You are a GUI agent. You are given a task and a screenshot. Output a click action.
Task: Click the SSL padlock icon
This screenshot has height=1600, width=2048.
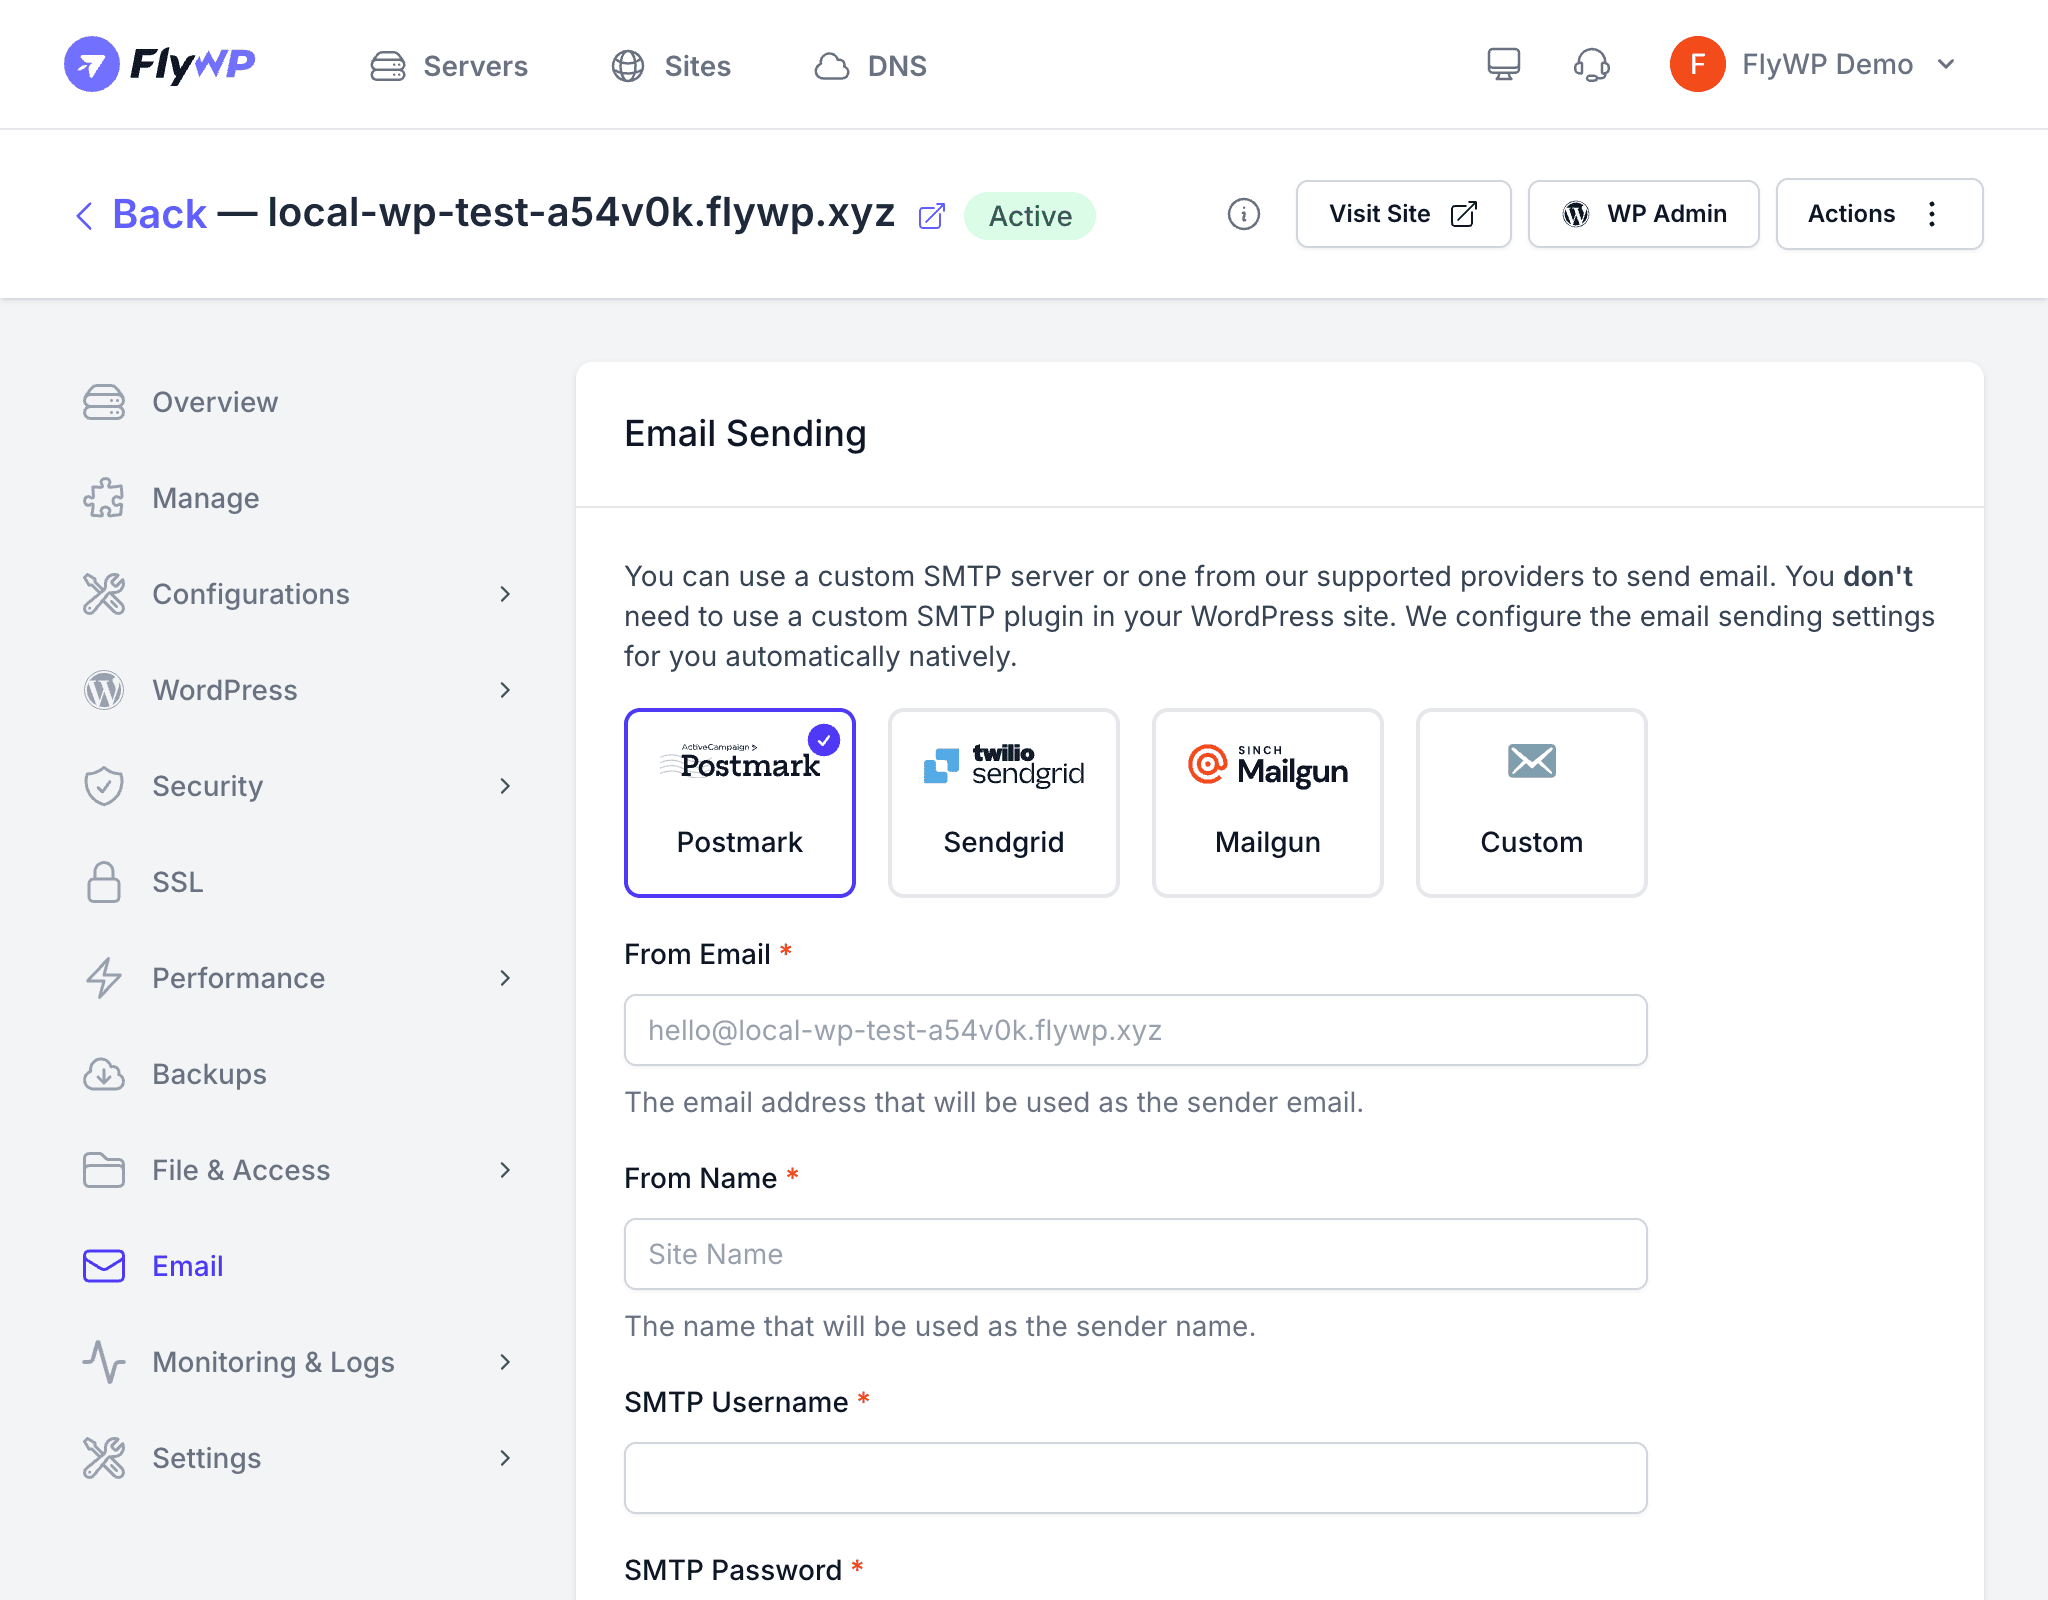104,882
